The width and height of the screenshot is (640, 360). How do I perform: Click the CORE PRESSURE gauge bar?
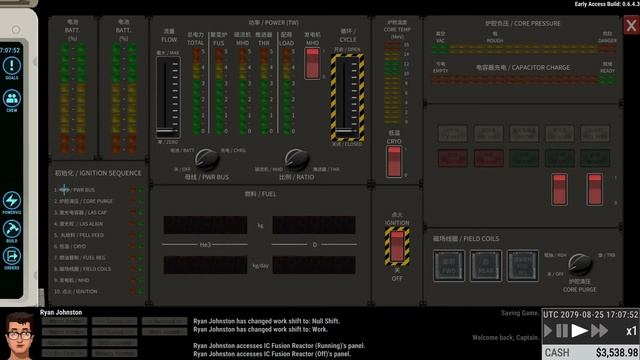pyautogui.click(x=524, y=49)
